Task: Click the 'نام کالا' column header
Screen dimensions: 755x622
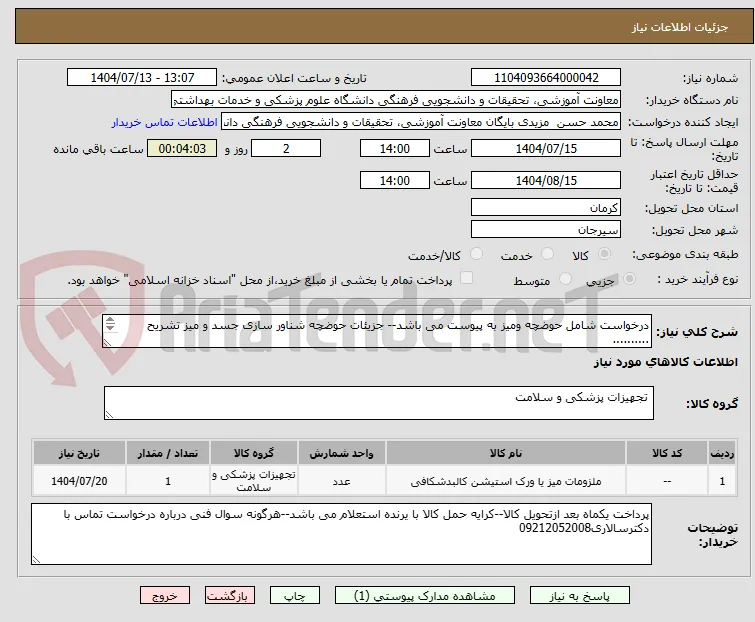Action: (x=506, y=453)
